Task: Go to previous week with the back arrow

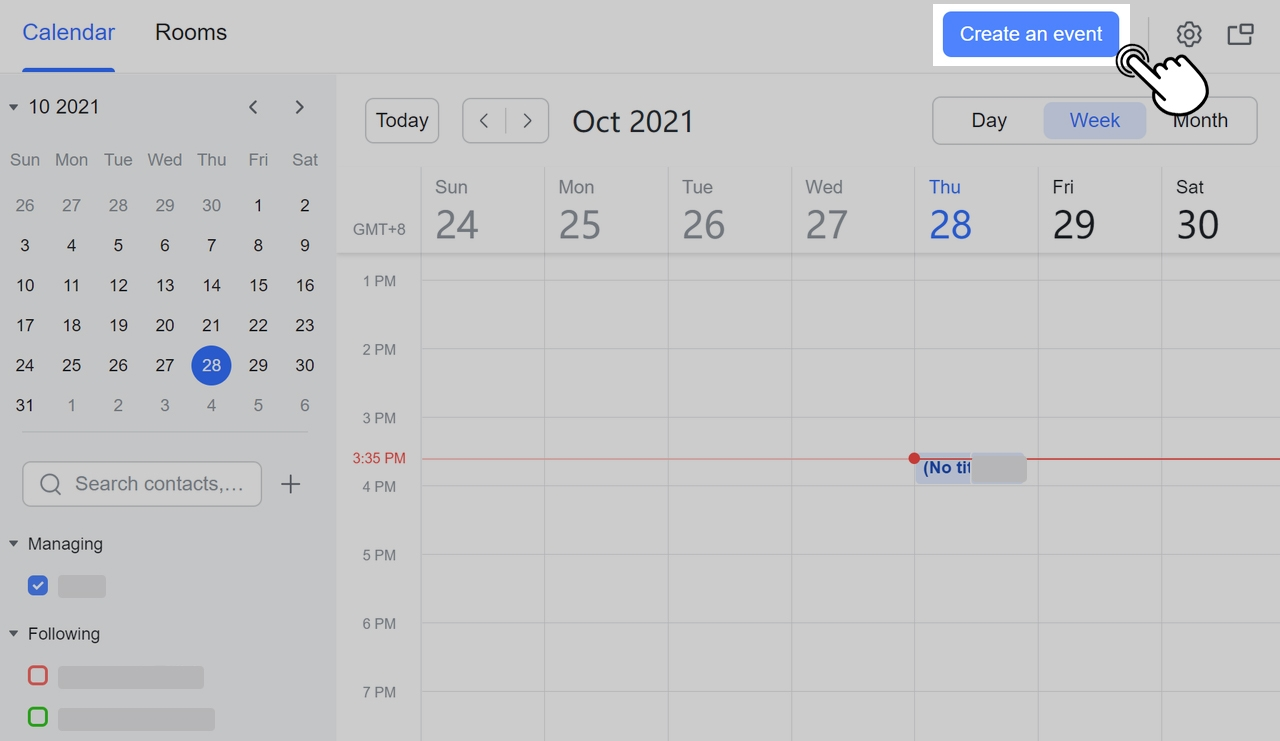Action: pos(483,120)
